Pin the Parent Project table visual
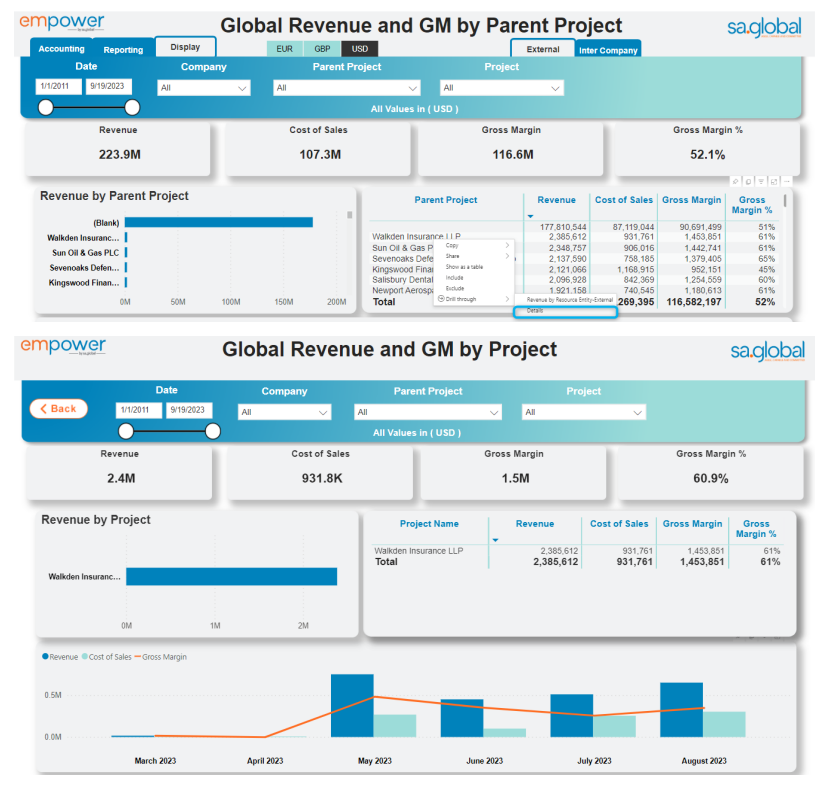This screenshot has height=787, width=815. [x=735, y=181]
